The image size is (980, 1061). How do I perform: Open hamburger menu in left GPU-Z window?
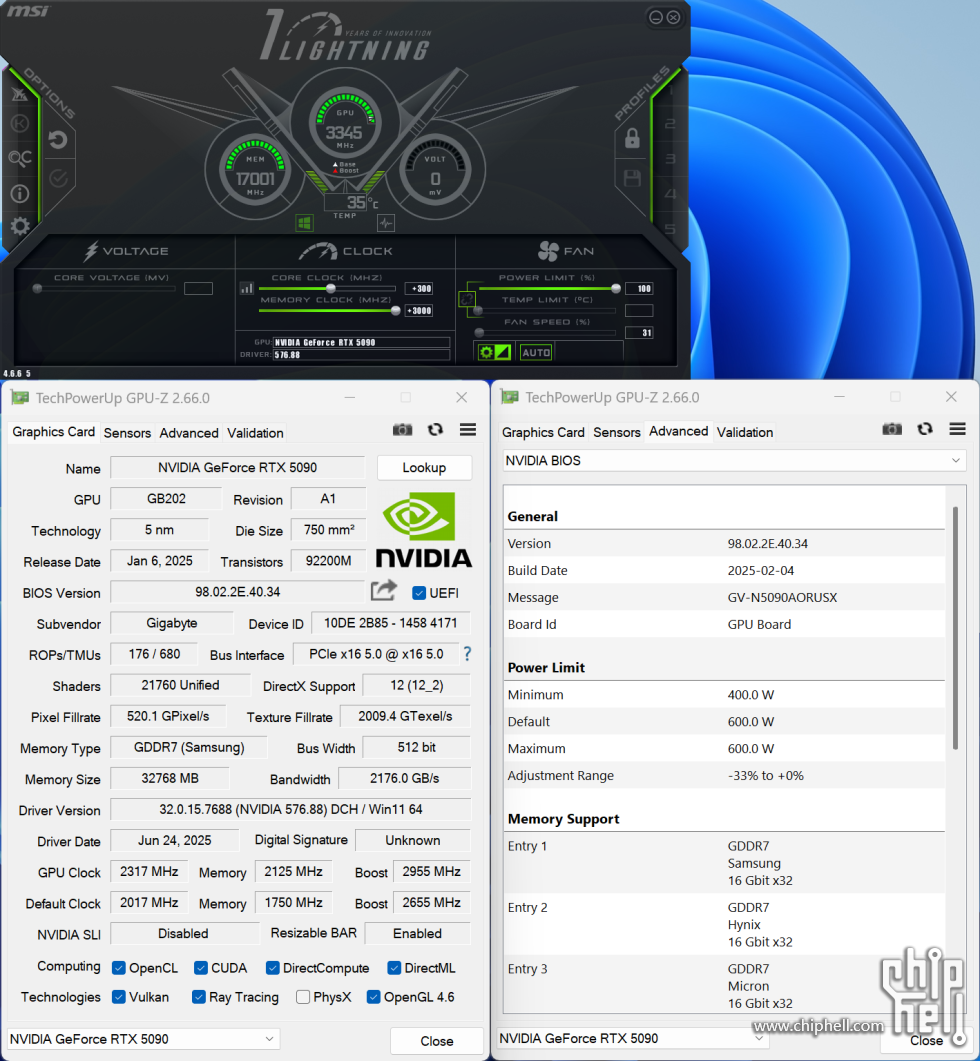468,430
